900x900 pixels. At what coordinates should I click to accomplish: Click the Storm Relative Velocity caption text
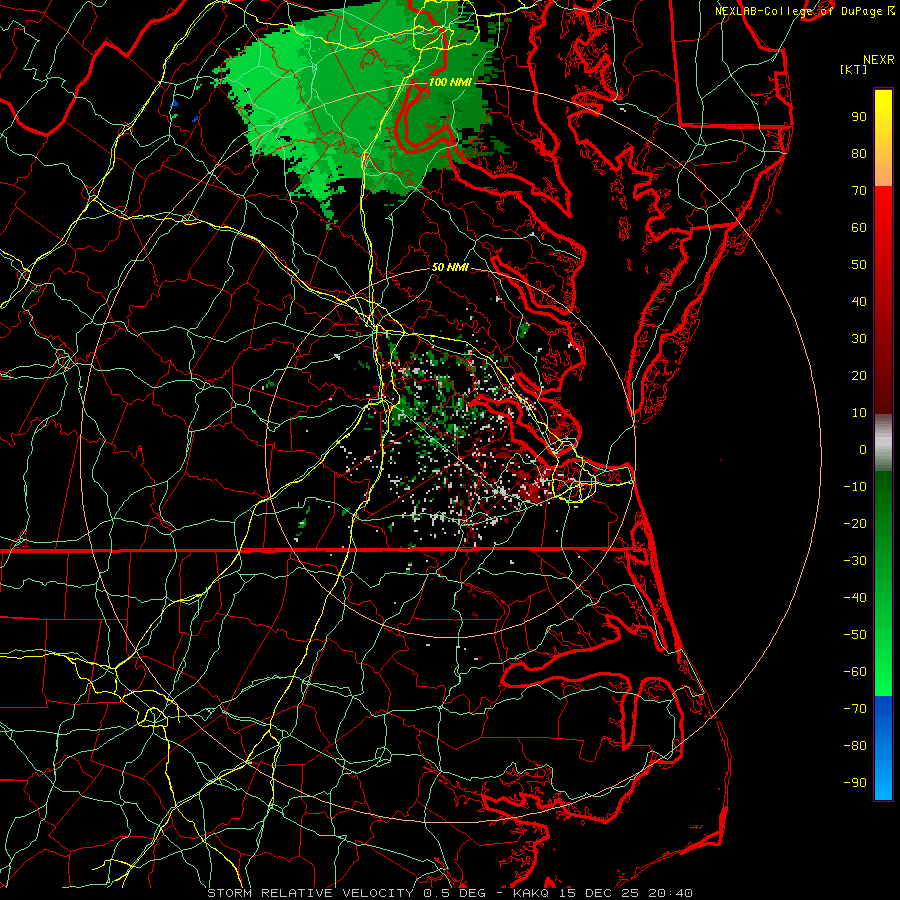click(x=450, y=893)
